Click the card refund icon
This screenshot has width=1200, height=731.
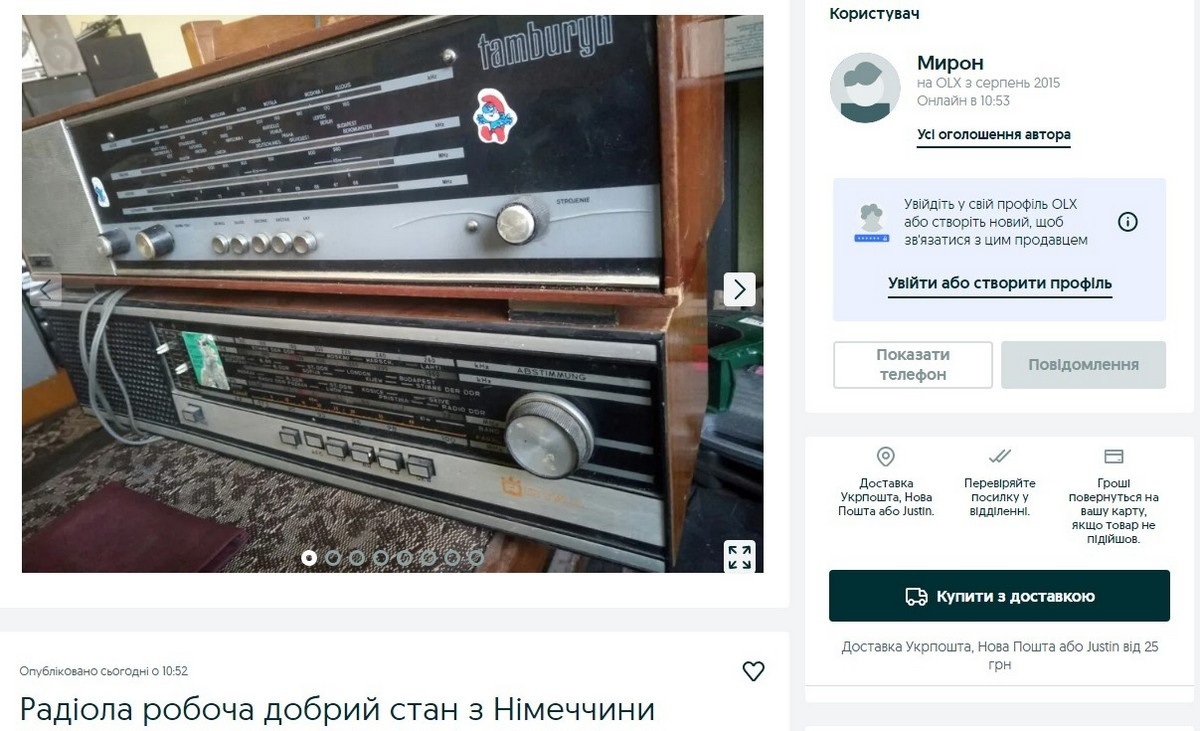[x=1114, y=457]
